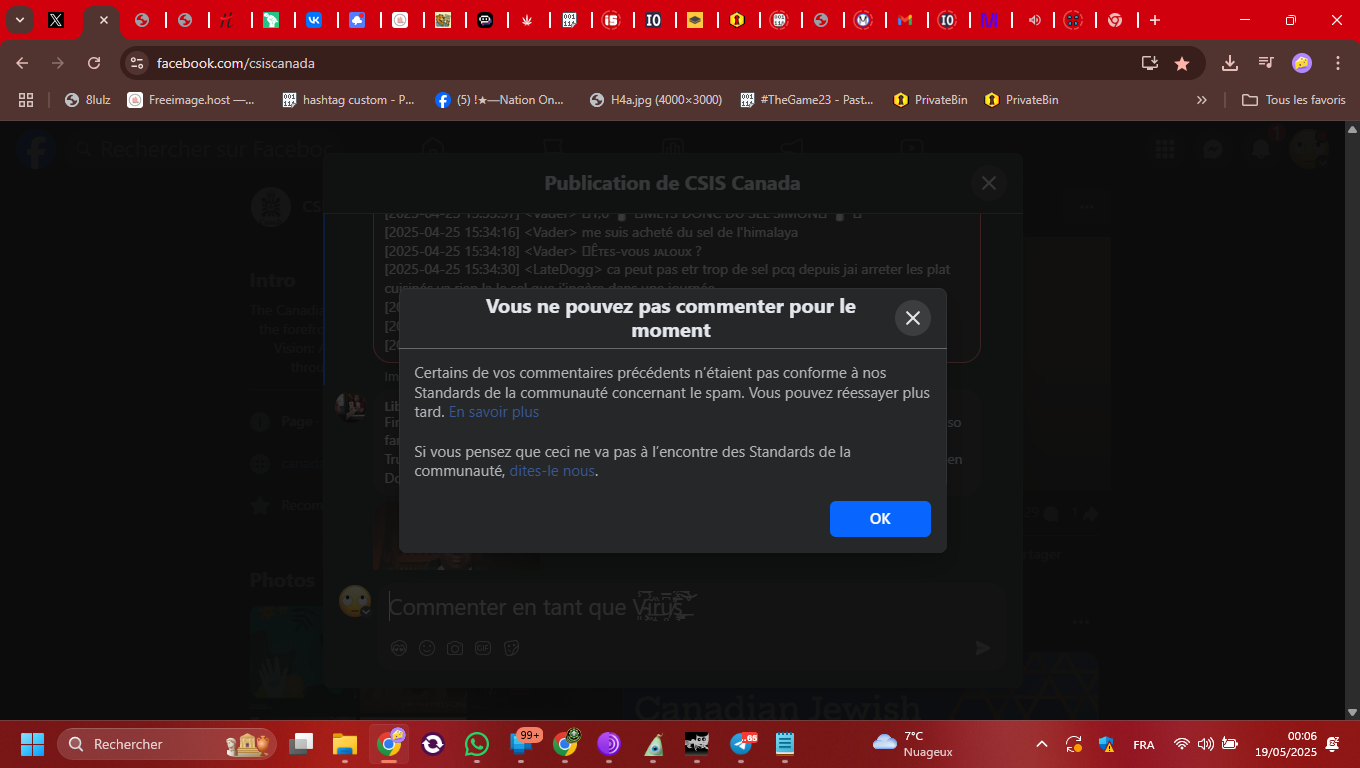Viewport: 1360px width, 768px height.
Task: Open the #TheGame23 bookmark
Action: click(x=807, y=100)
